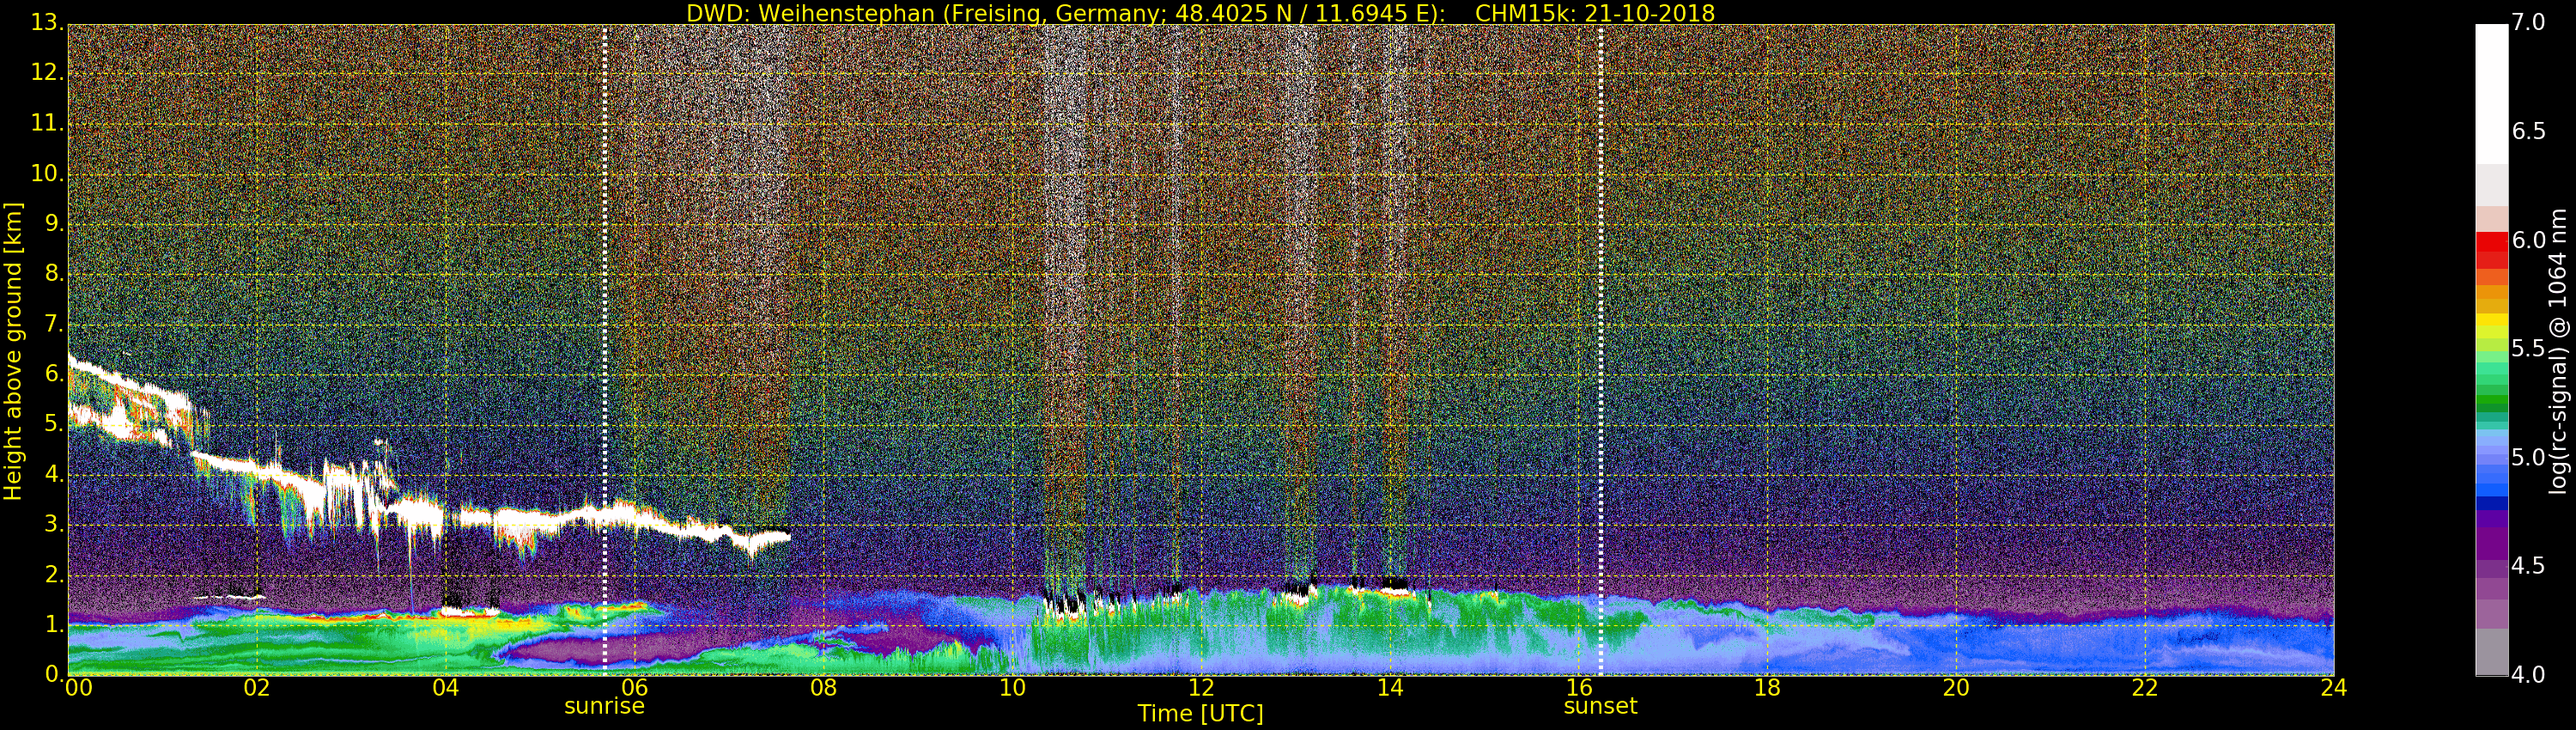Click the 08 hour tick on the time axis
The height and width of the screenshot is (730, 2576).
[823, 688]
